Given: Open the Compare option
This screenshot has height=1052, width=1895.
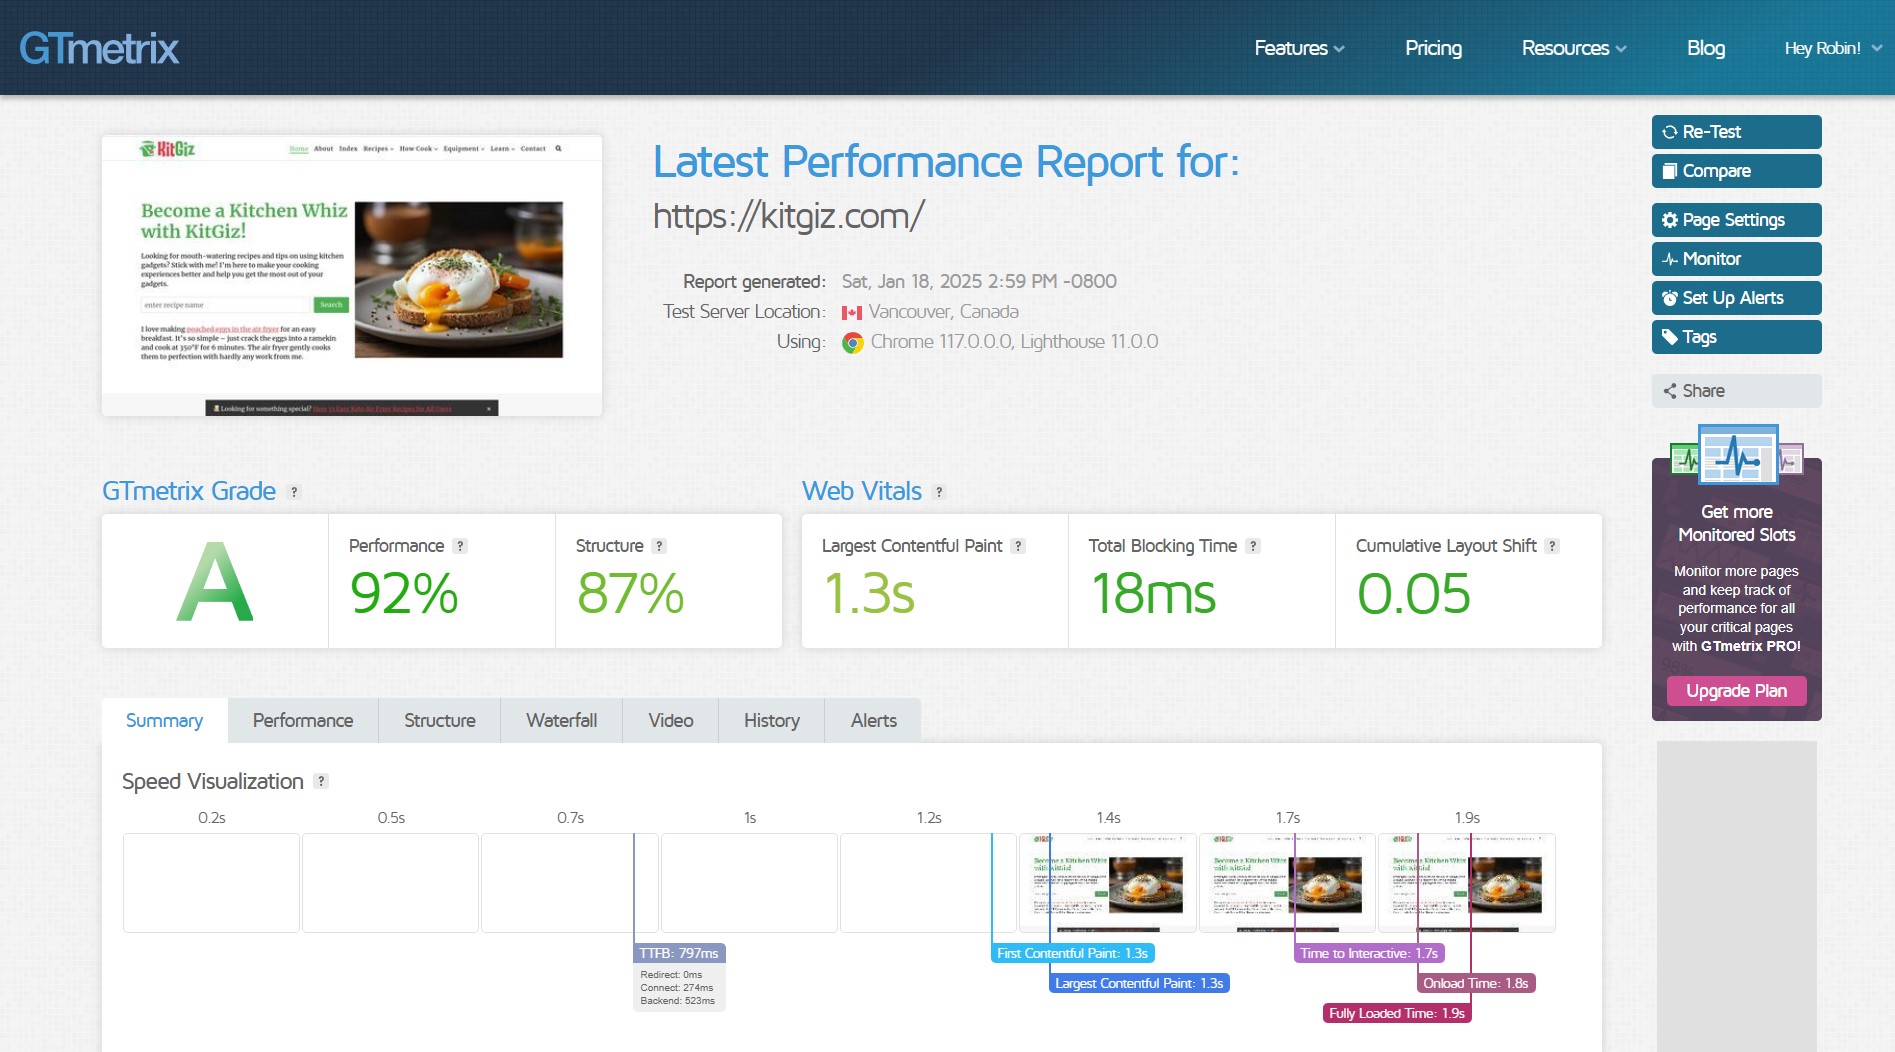Looking at the screenshot, I should coord(1735,171).
